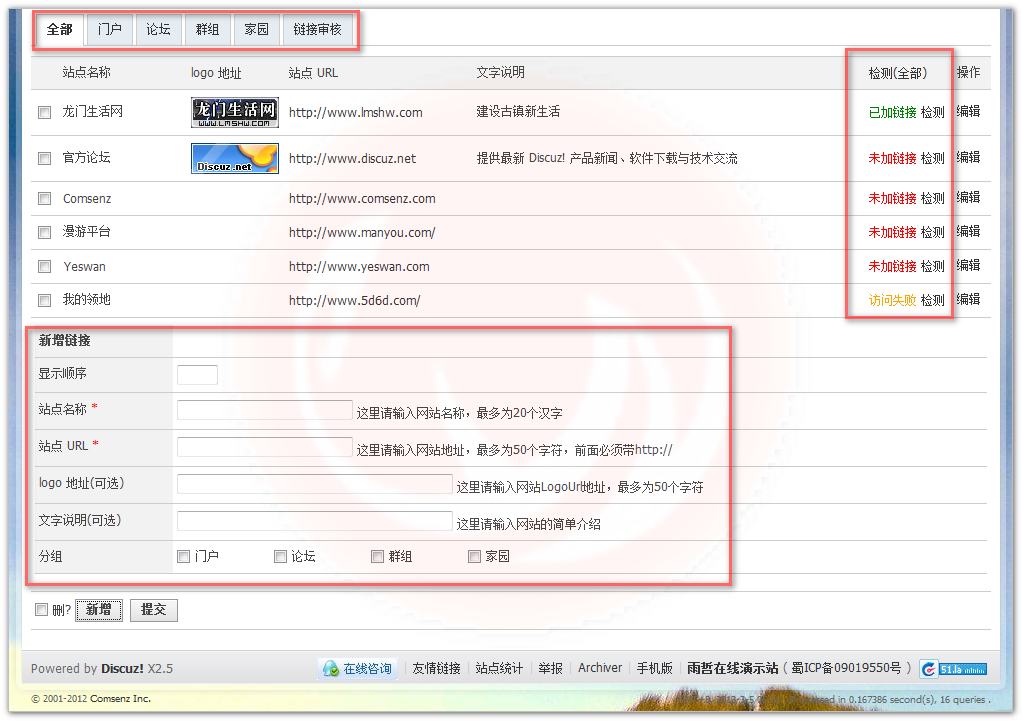Viewport: 1022px width, 721px height.
Task: Select the Yeswan row checkbox
Action: [x=44, y=266]
